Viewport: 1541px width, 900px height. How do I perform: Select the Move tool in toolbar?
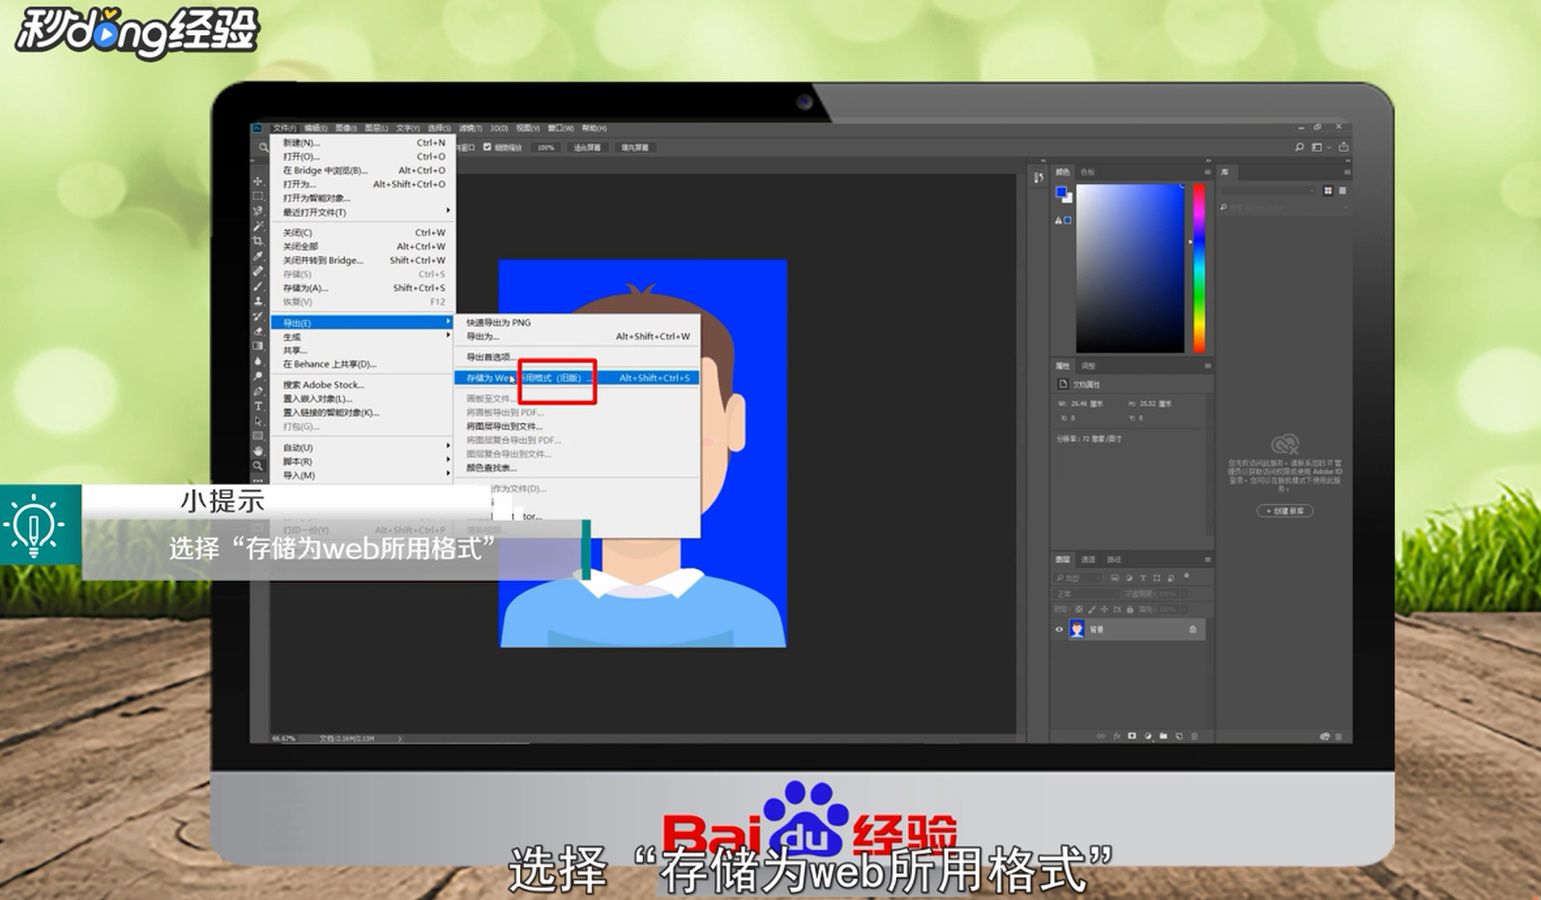click(x=258, y=181)
